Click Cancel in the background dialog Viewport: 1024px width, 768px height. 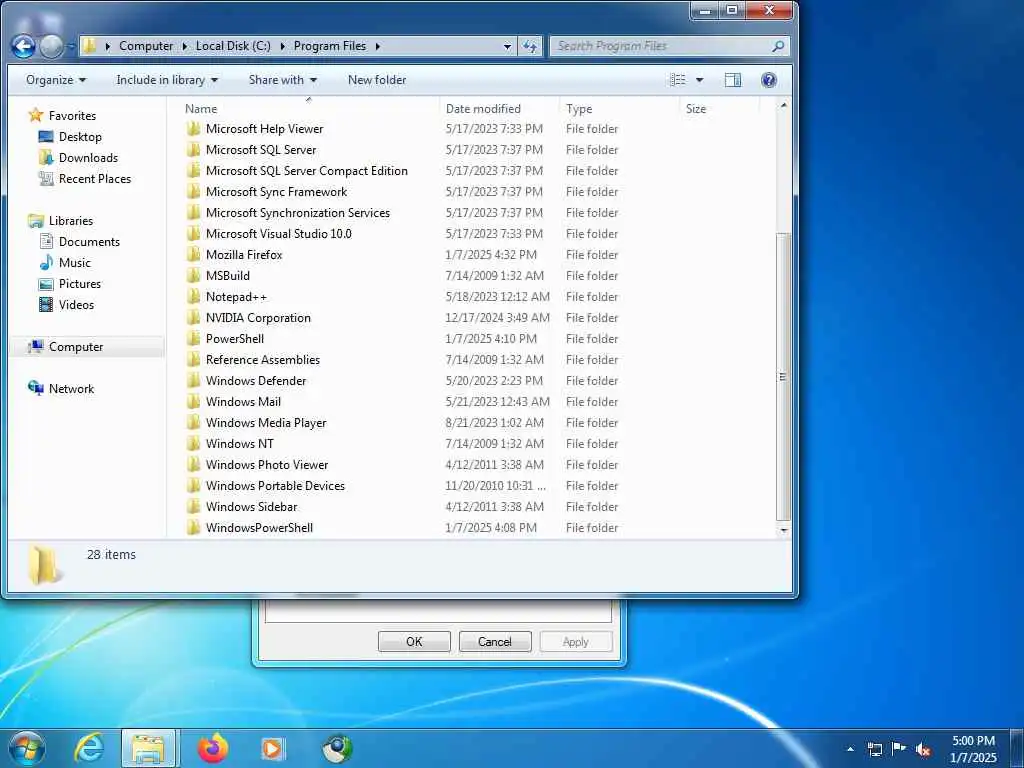coord(494,641)
